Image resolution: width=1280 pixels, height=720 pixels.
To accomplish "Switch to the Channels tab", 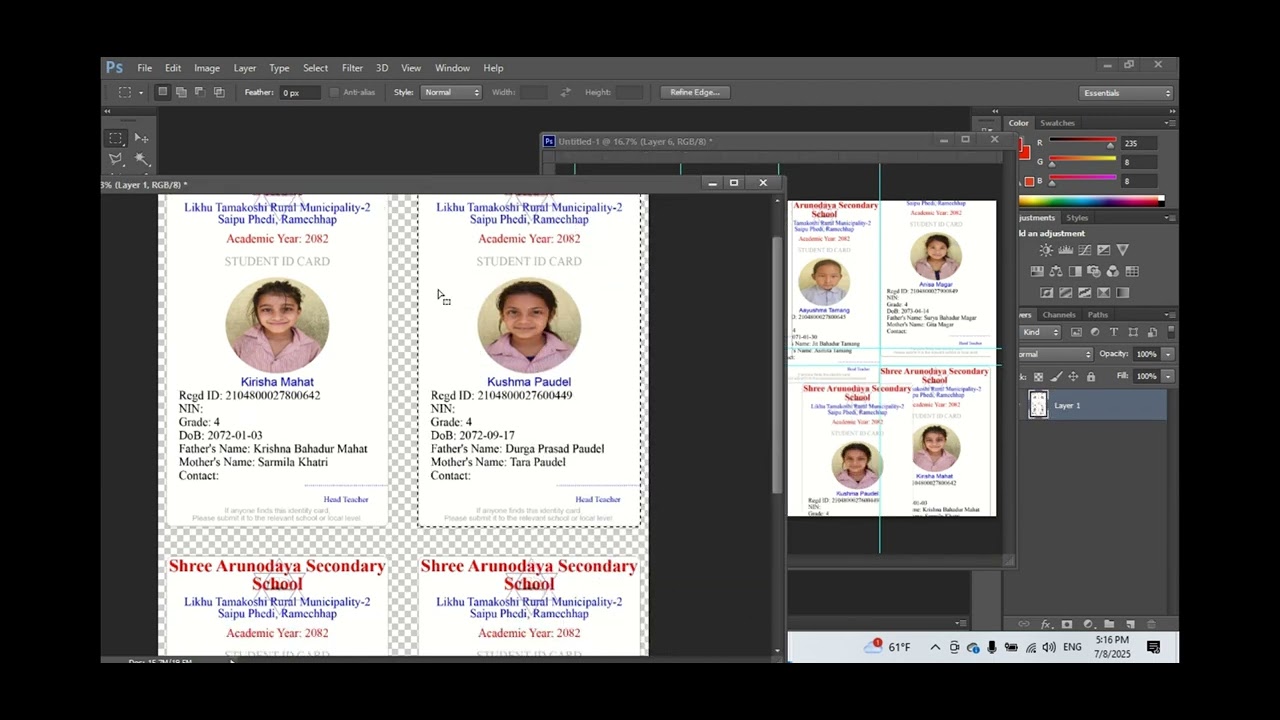I will (1059, 315).
